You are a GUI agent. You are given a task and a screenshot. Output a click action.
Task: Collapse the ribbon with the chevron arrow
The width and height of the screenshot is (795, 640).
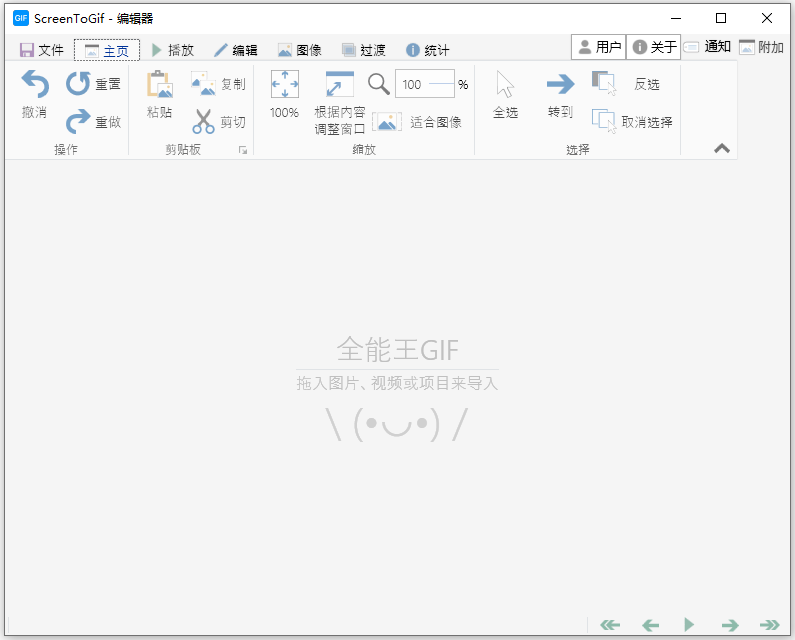[722, 149]
